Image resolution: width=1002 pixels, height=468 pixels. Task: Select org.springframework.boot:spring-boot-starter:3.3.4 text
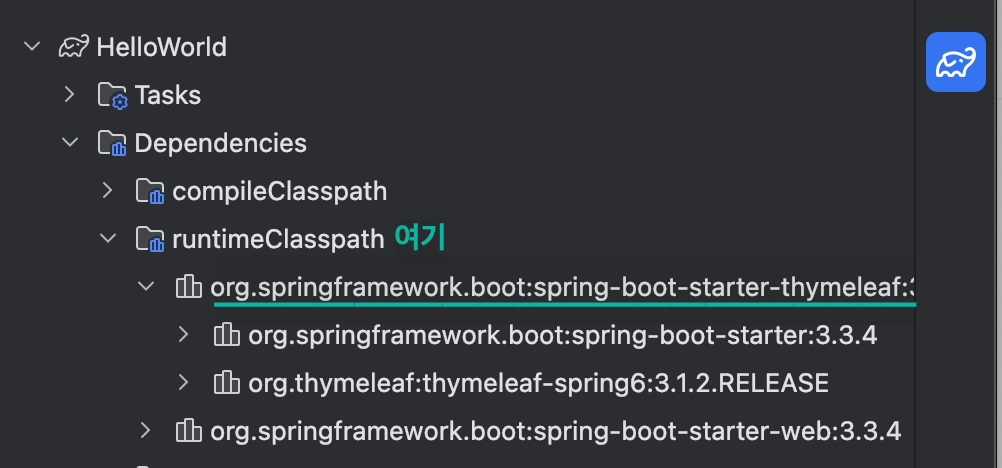click(563, 335)
